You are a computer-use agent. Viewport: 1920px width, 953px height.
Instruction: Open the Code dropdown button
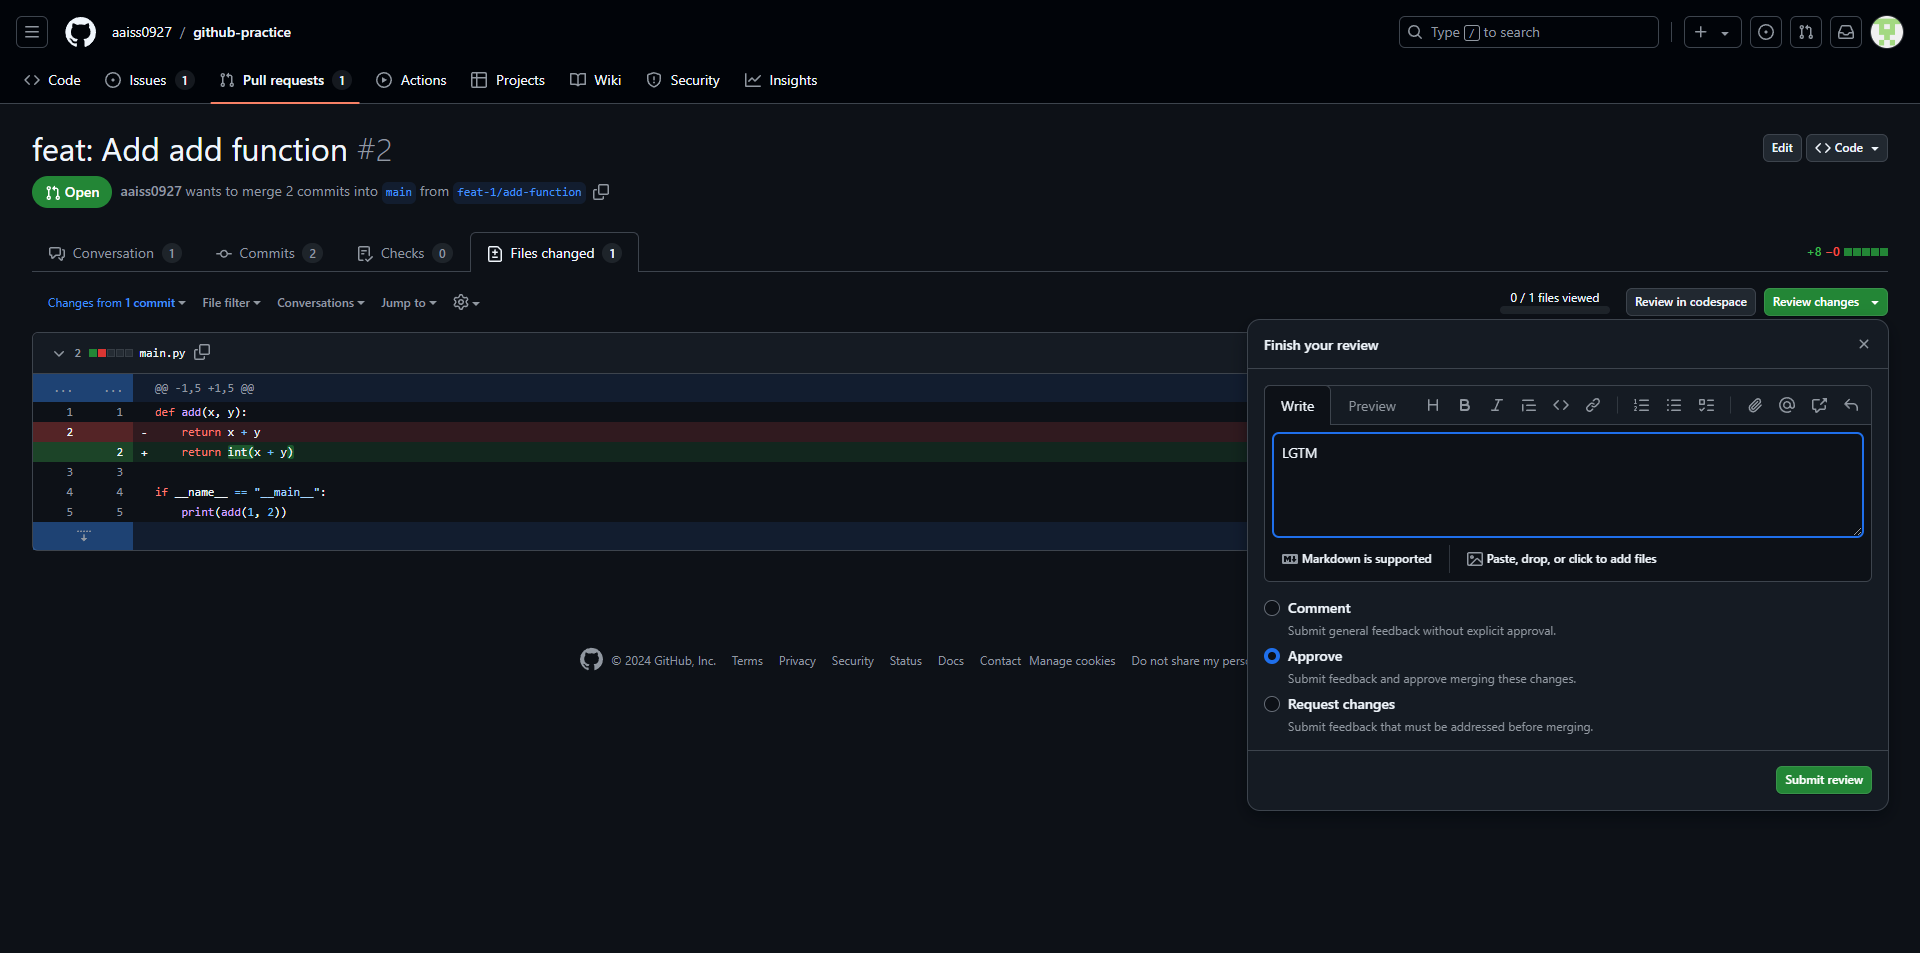tap(1846, 148)
